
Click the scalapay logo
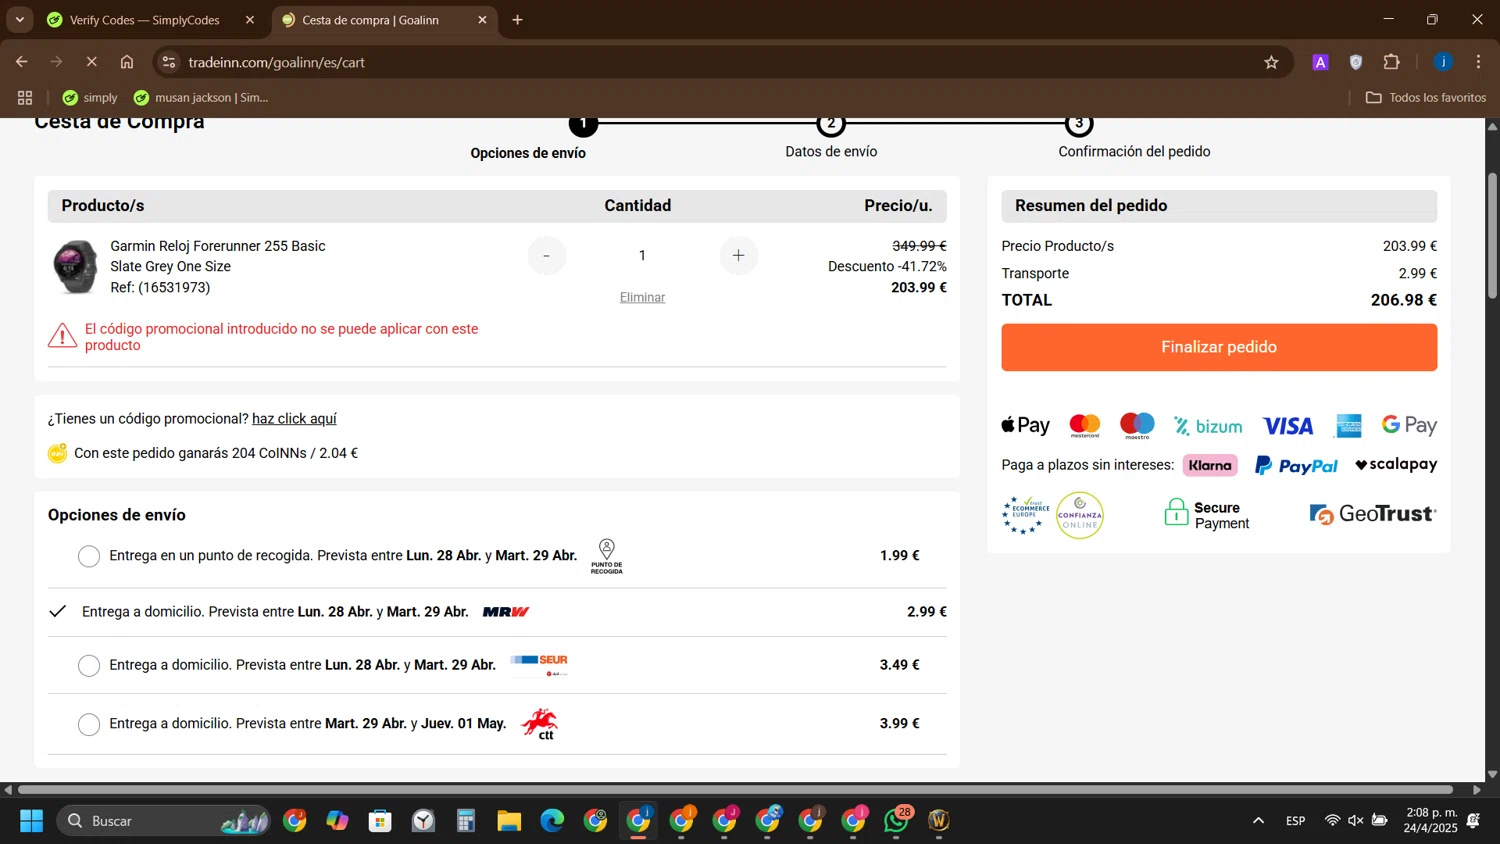1396,464
